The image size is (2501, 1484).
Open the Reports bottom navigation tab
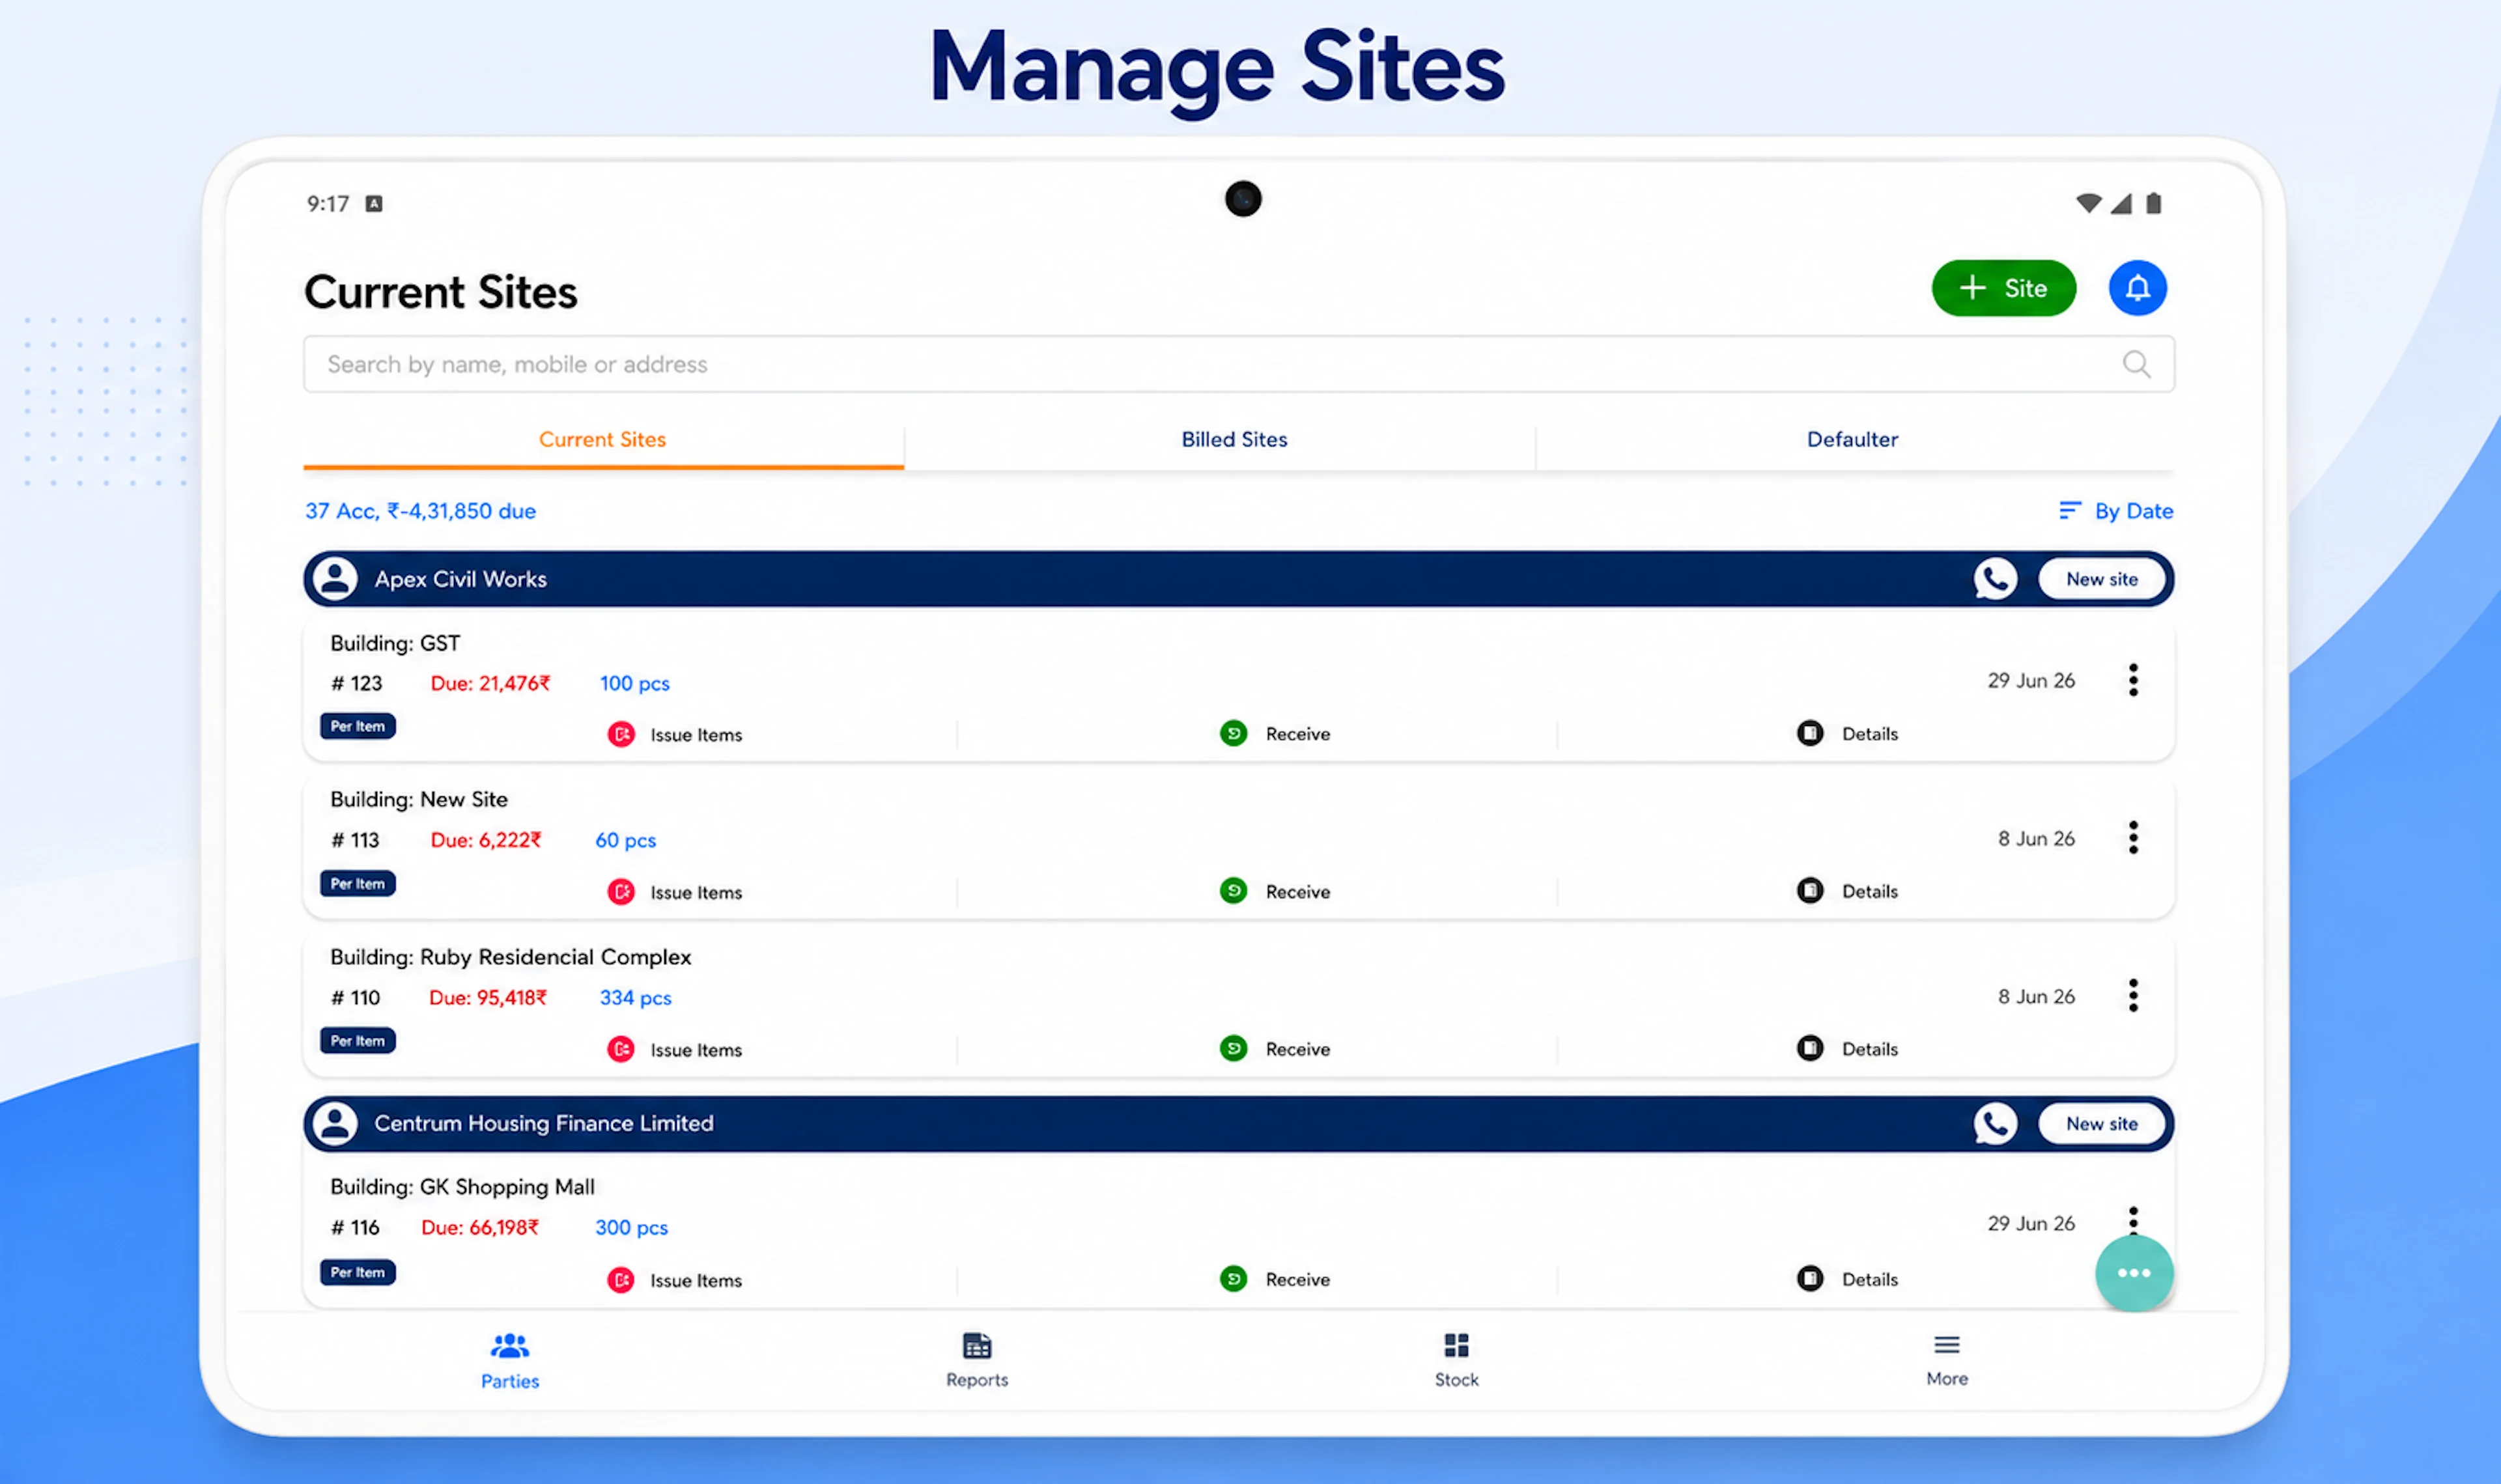point(977,1361)
